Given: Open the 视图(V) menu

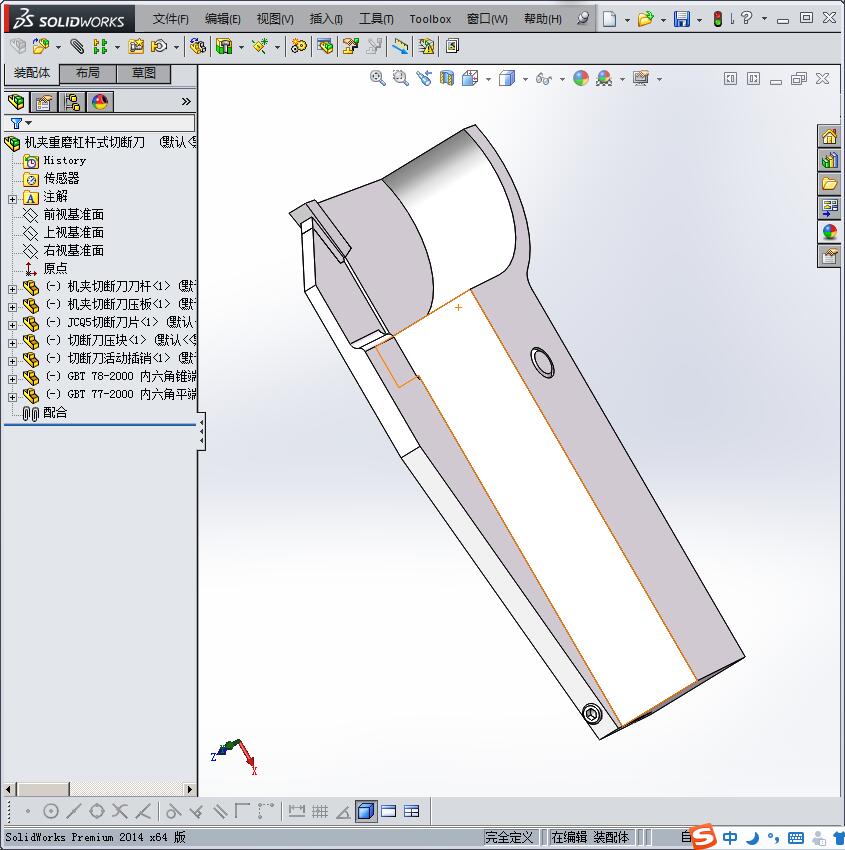Looking at the screenshot, I should pyautogui.click(x=275, y=19).
